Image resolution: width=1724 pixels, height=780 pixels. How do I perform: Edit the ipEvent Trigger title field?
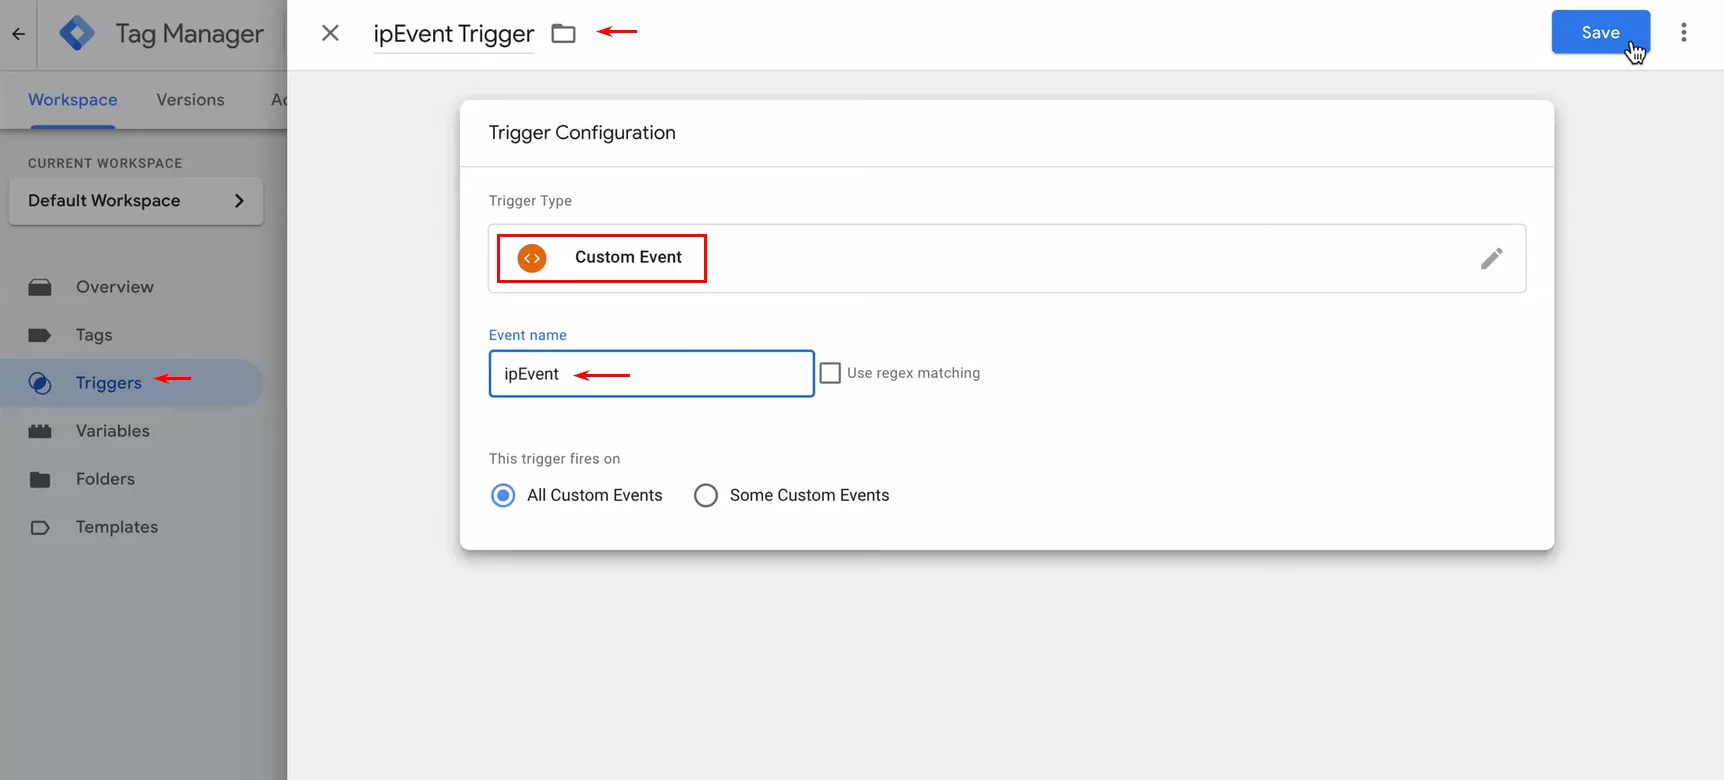tap(454, 34)
